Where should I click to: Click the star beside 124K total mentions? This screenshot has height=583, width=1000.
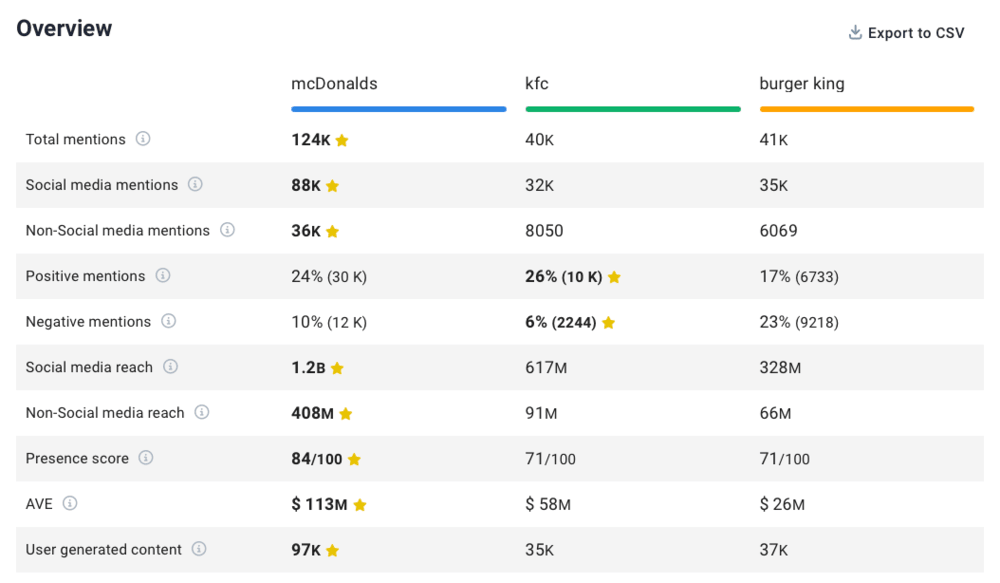click(342, 140)
